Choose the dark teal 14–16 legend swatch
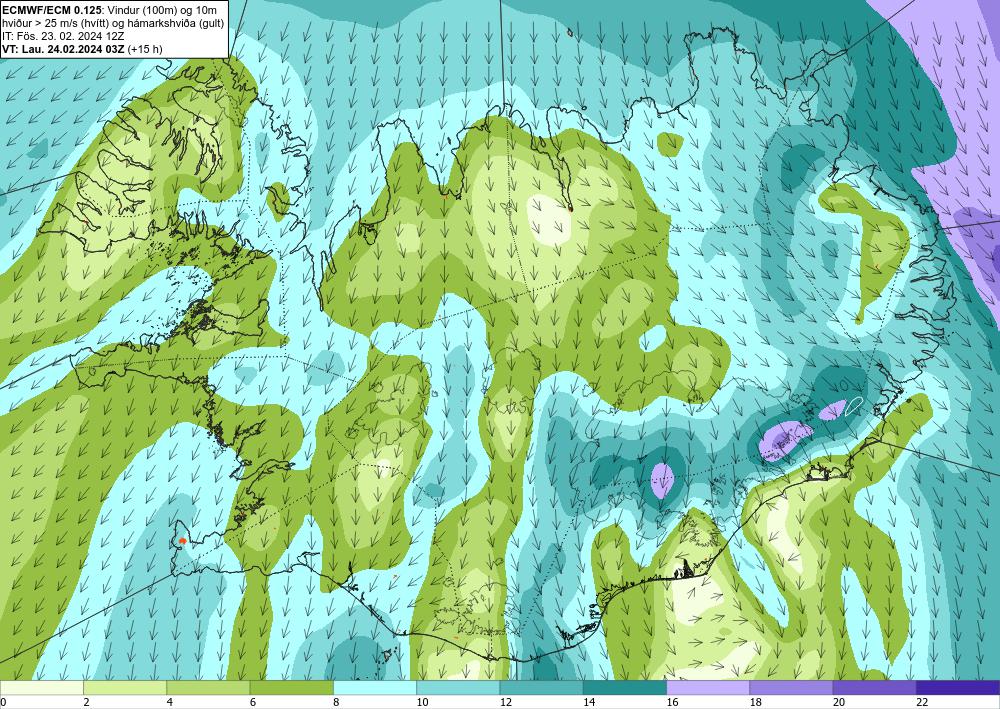The image size is (1000, 709). pyautogui.click(x=625, y=687)
